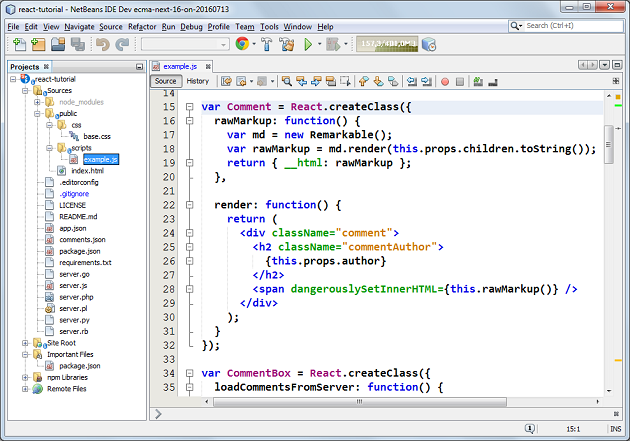The width and height of the screenshot is (630, 441).
Task: Open the Chrome browser selector icon
Action: pos(242,44)
